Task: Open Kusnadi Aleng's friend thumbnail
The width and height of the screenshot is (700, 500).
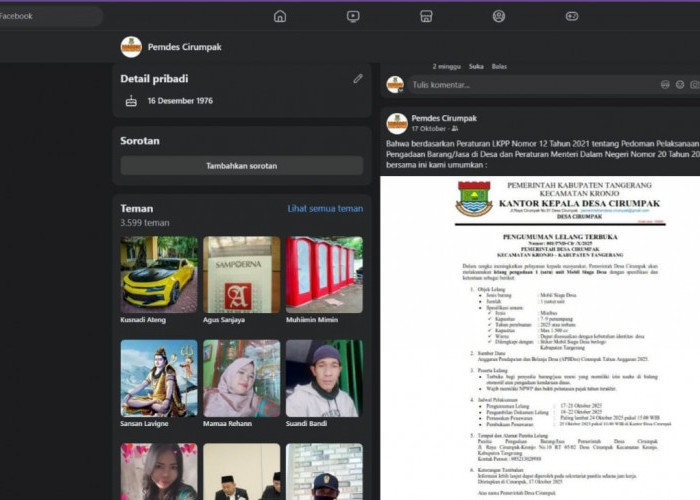Action: click(159, 275)
